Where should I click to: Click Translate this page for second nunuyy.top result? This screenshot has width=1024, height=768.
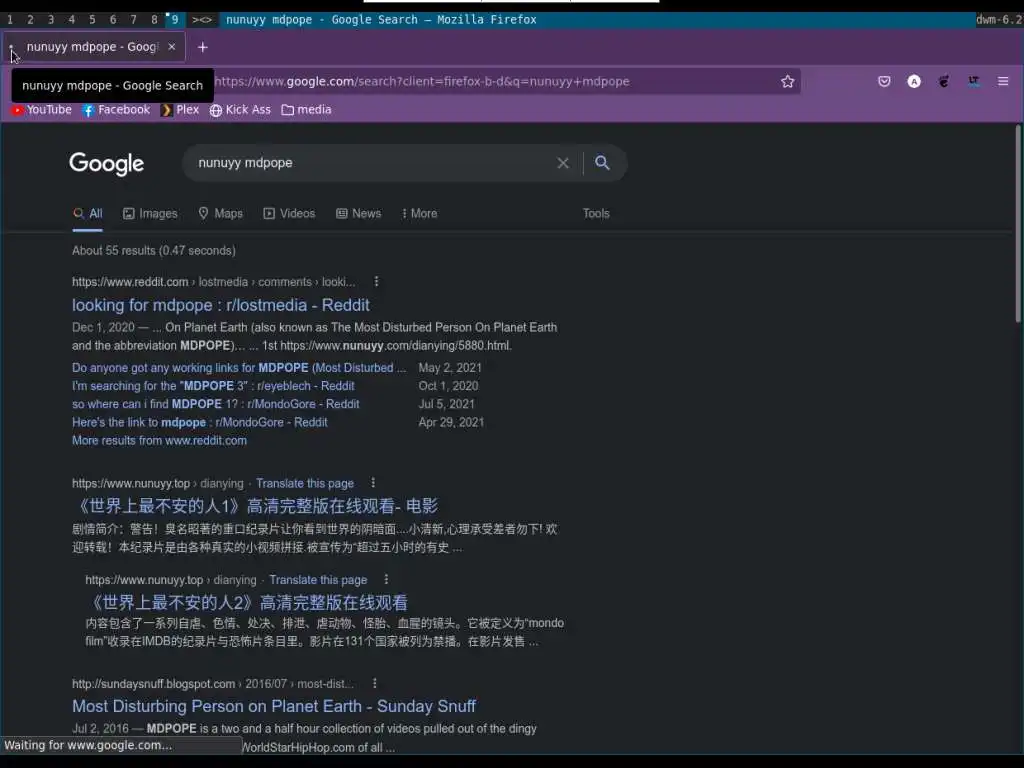pyautogui.click(x=318, y=580)
